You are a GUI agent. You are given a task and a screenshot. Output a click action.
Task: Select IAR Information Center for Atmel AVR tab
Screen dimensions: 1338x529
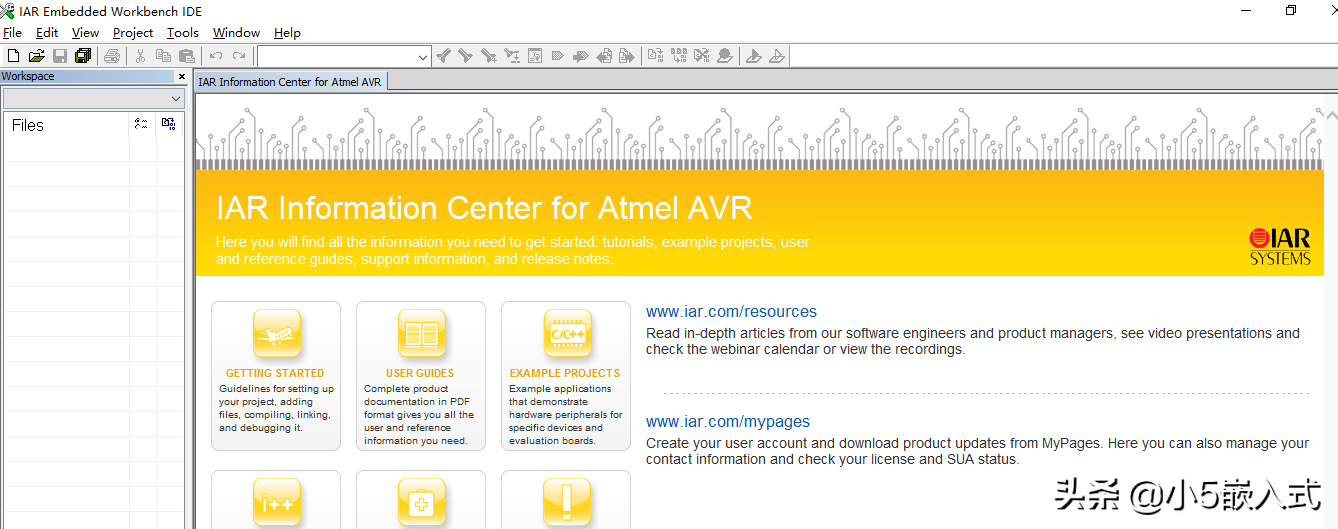click(x=290, y=82)
